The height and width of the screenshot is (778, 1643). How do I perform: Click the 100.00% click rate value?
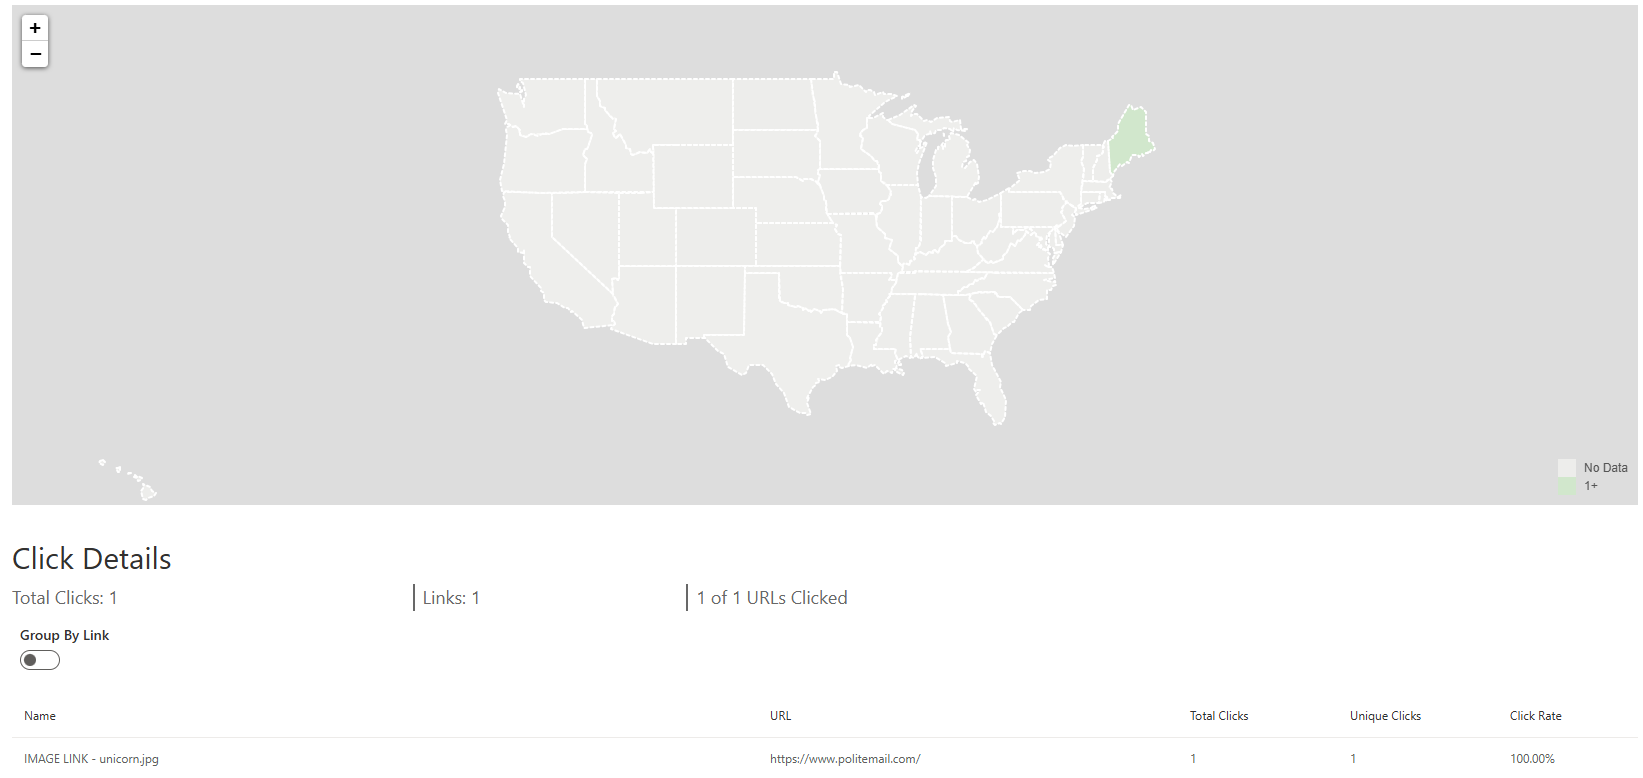1532,759
